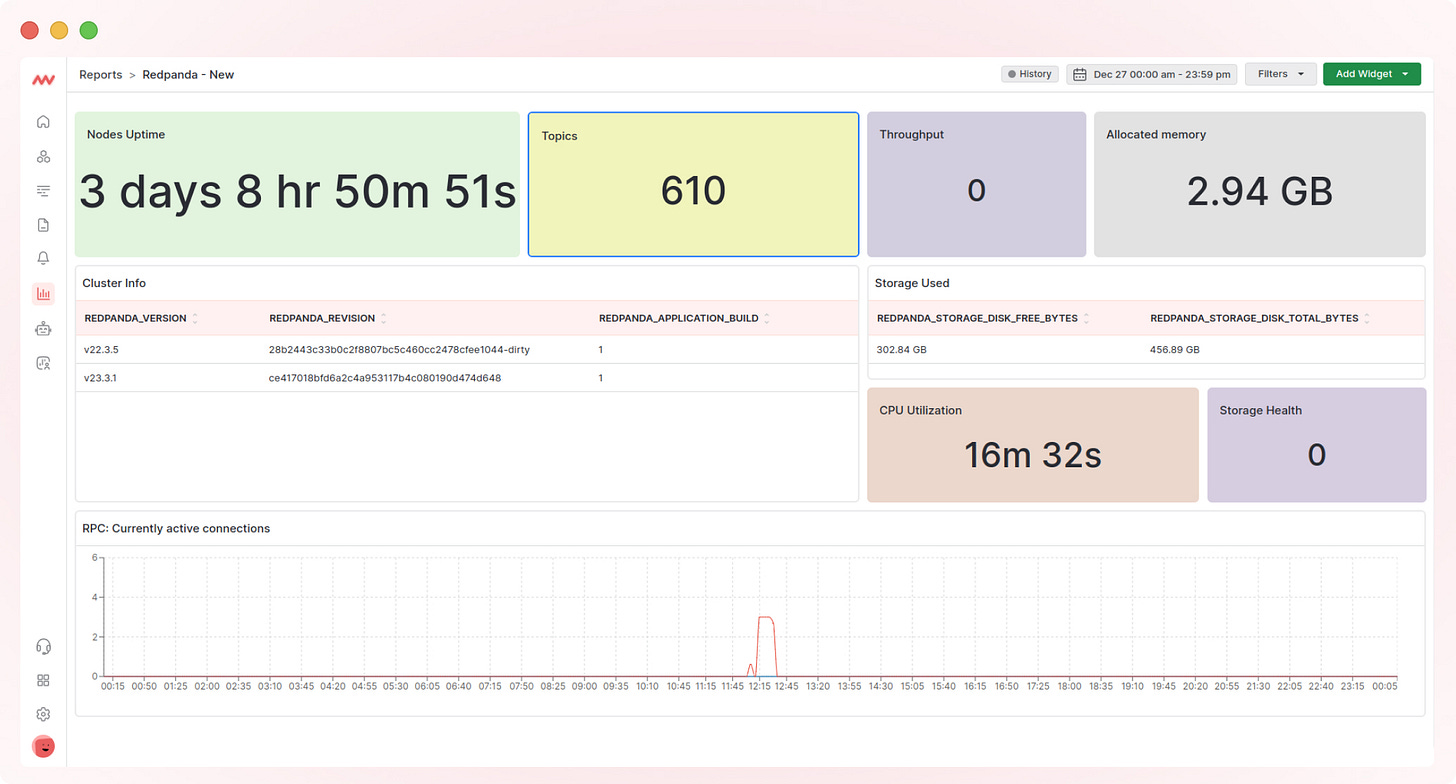This screenshot has height=784, width=1456.
Task: Click the 16m 32s CPU value
Action: 1033,455
